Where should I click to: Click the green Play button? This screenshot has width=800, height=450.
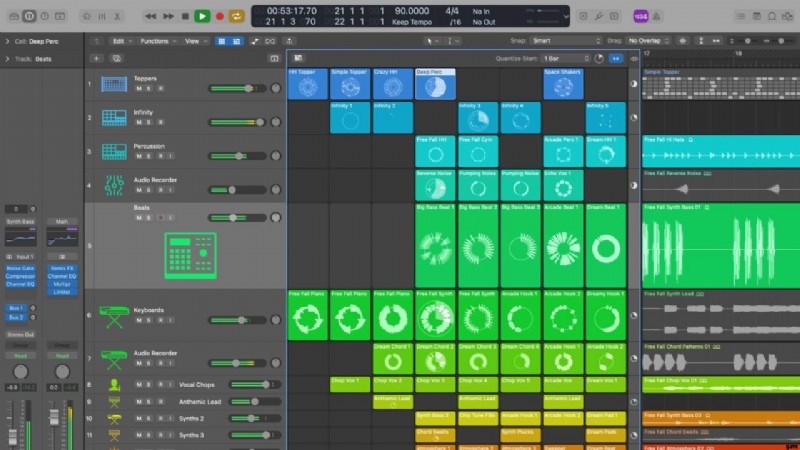[x=202, y=16]
